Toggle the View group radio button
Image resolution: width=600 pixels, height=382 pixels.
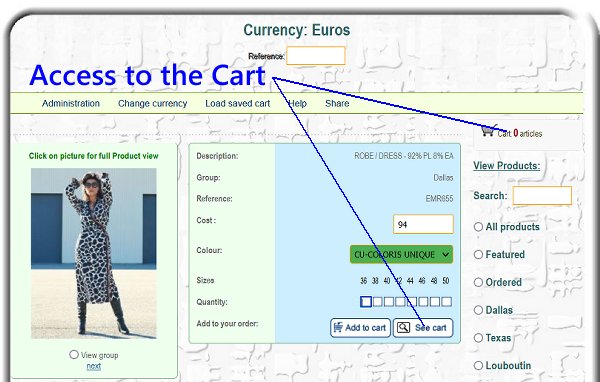pos(74,354)
